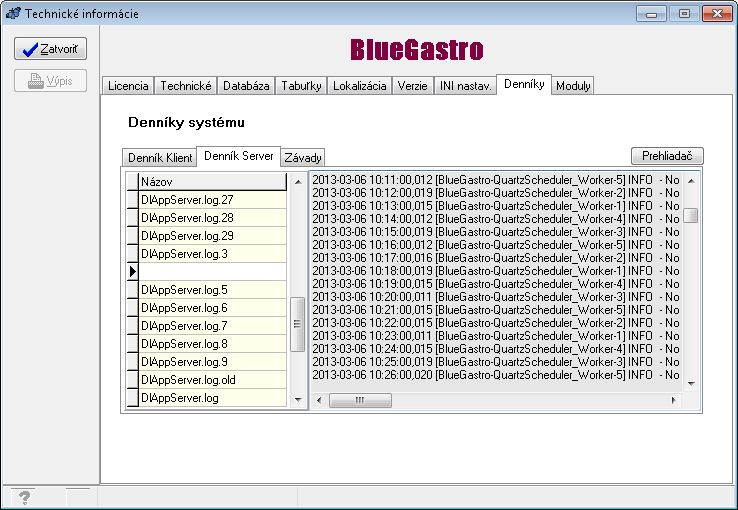
Task: Click the title bar application icon
Action: pos(13,13)
